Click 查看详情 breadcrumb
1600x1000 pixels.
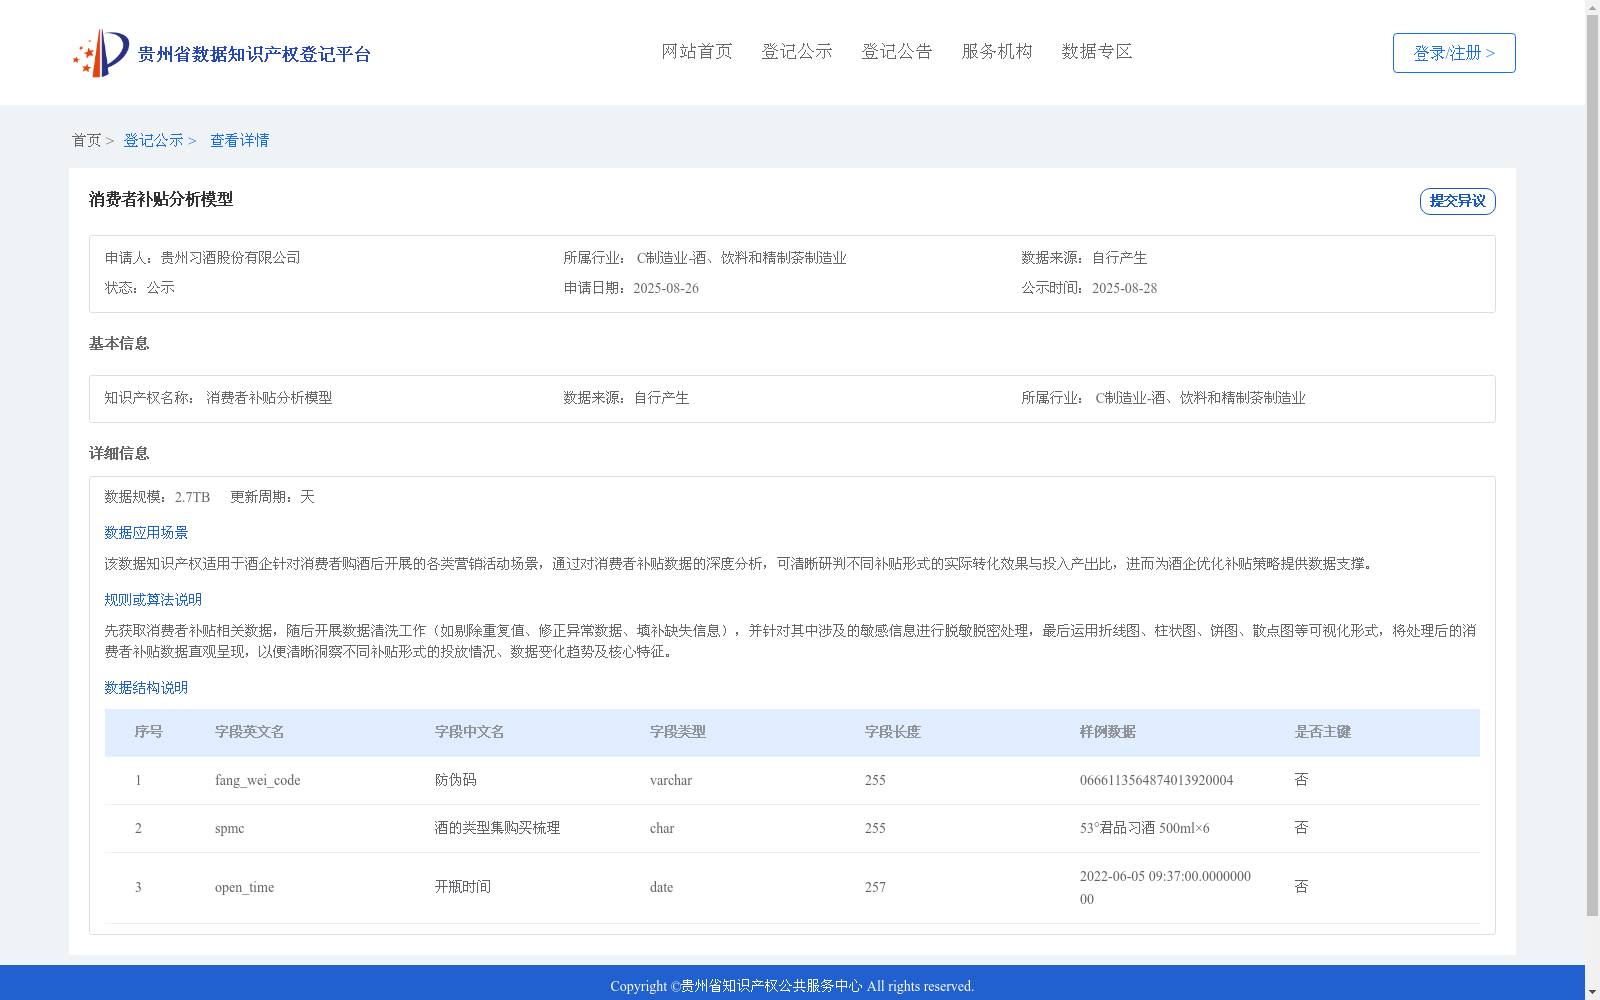coord(239,140)
